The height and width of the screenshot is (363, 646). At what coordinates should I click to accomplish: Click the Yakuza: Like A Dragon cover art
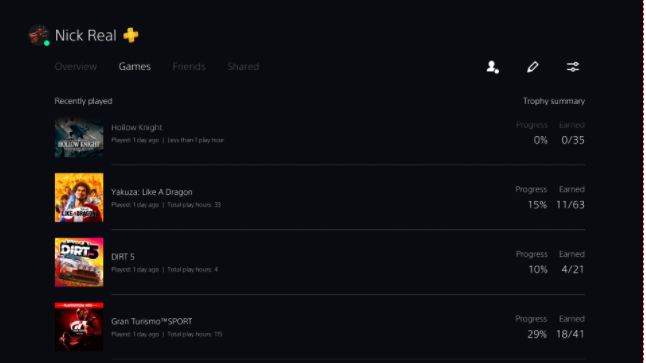pos(79,197)
